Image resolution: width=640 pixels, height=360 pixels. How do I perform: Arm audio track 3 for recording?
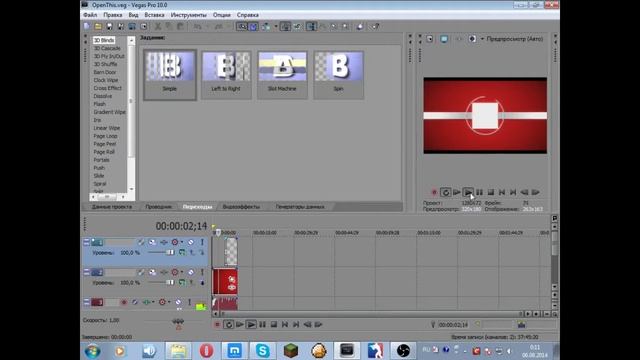click(x=124, y=302)
